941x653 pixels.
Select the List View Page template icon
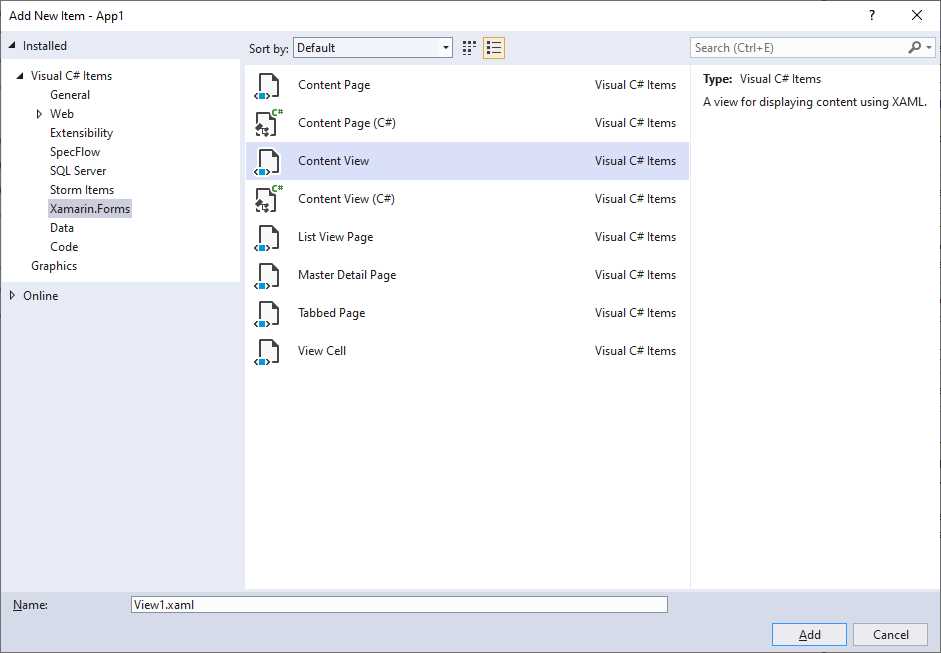click(x=267, y=237)
